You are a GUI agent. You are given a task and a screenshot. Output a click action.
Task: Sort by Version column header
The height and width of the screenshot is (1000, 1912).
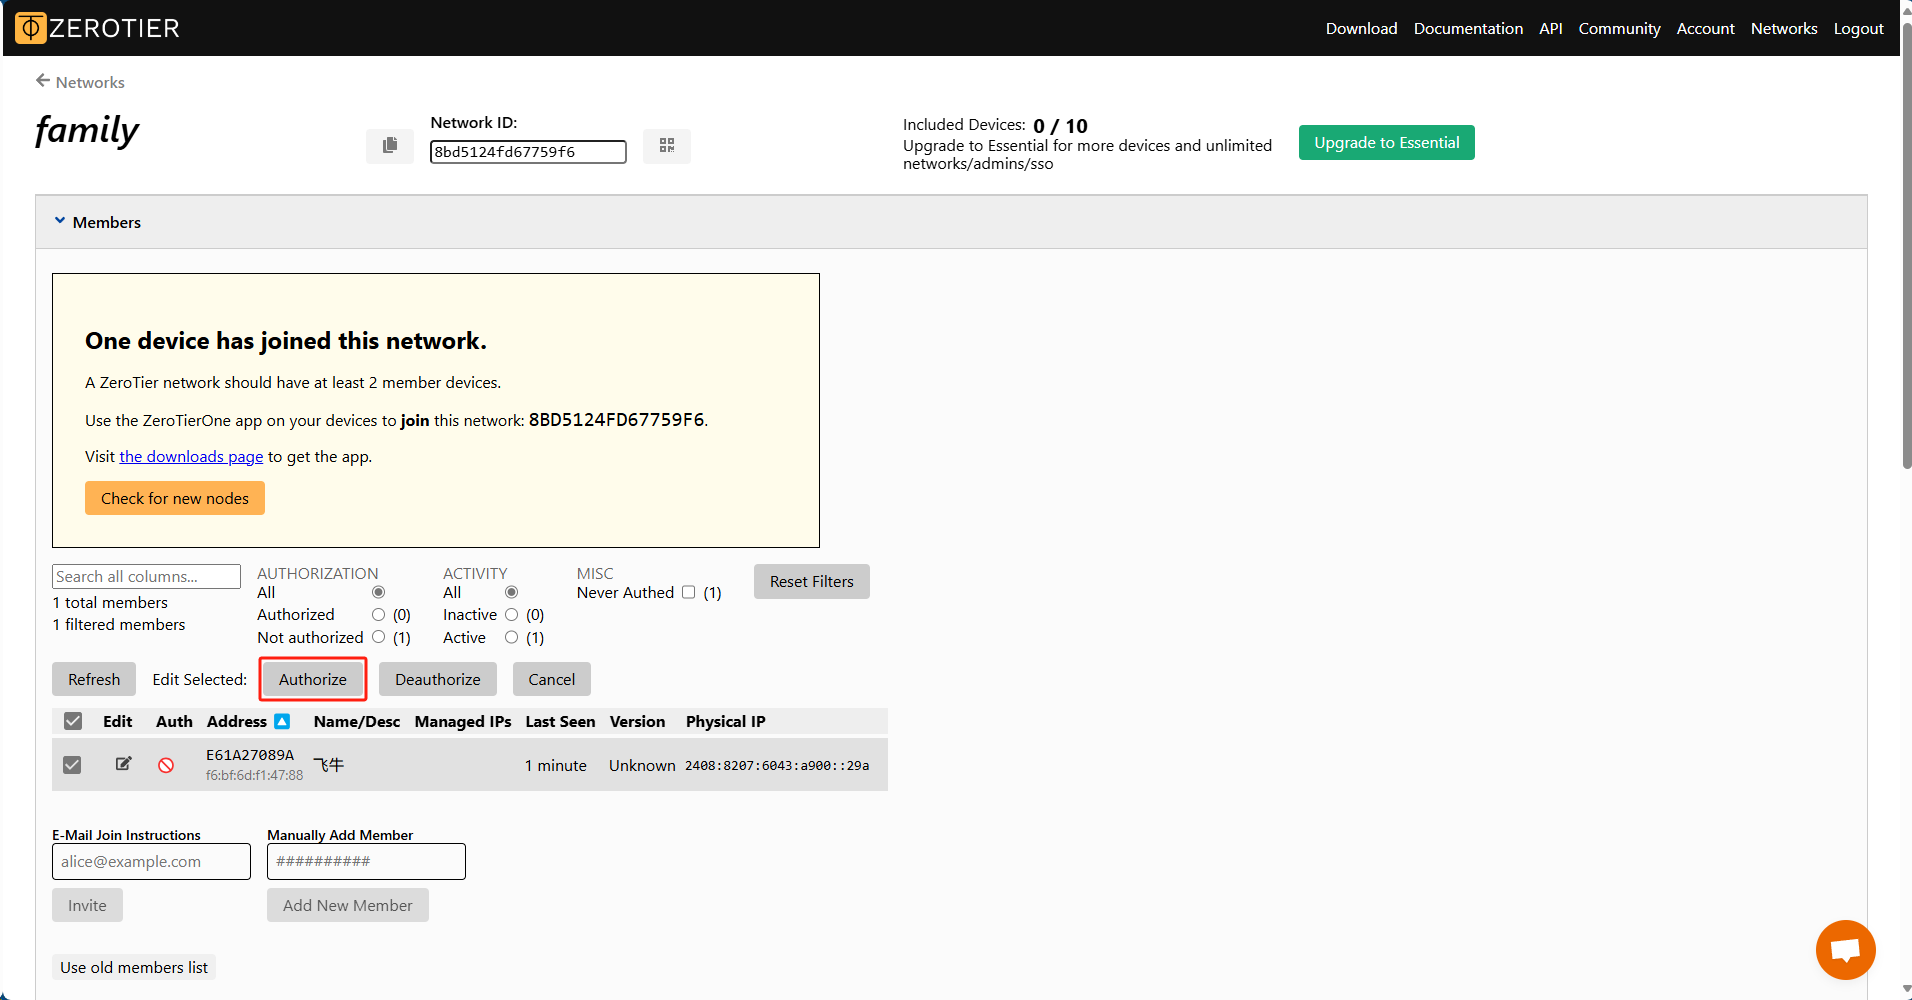pyautogui.click(x=637, y=721)
